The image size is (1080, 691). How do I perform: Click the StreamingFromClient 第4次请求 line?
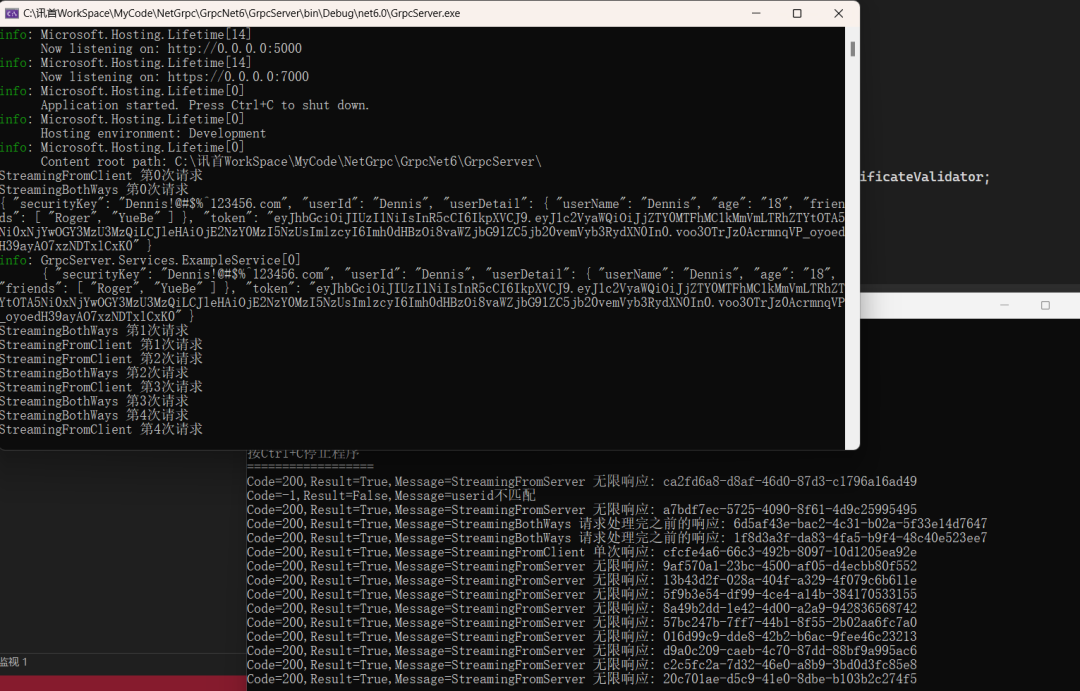click(101, 430)
